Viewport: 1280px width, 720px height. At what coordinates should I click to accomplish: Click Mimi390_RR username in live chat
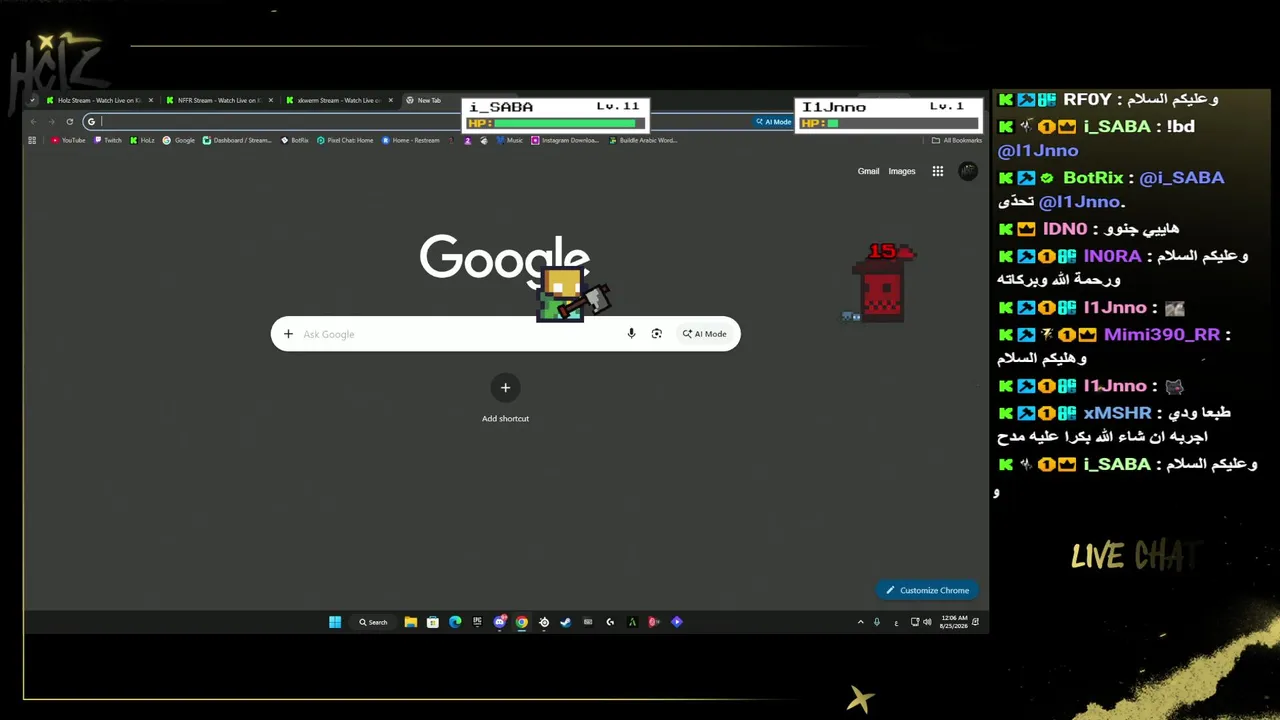(1161, 335)
